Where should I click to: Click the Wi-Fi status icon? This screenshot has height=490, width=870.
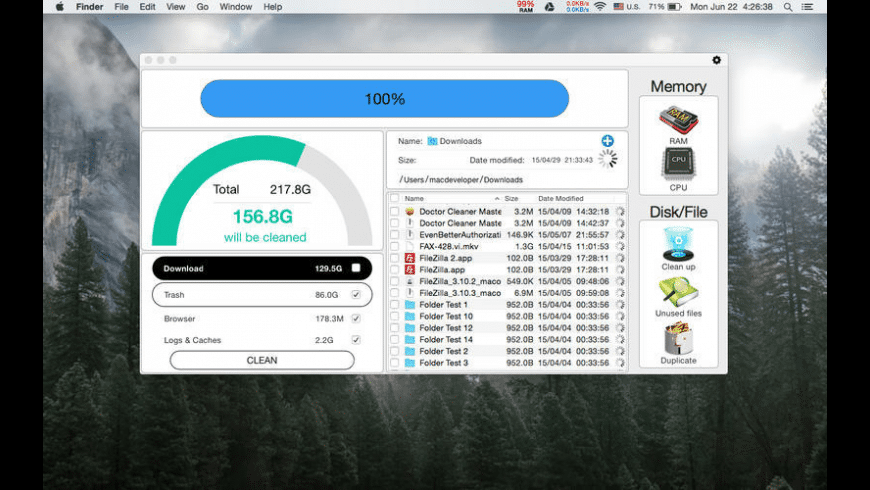[600, 7]
